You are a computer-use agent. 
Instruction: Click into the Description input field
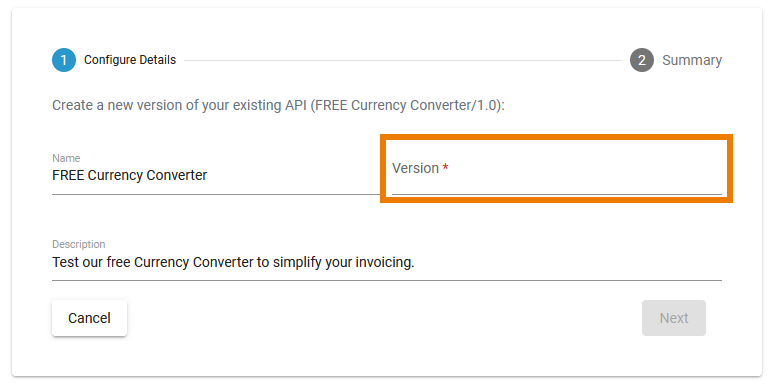tap(387, 262)
